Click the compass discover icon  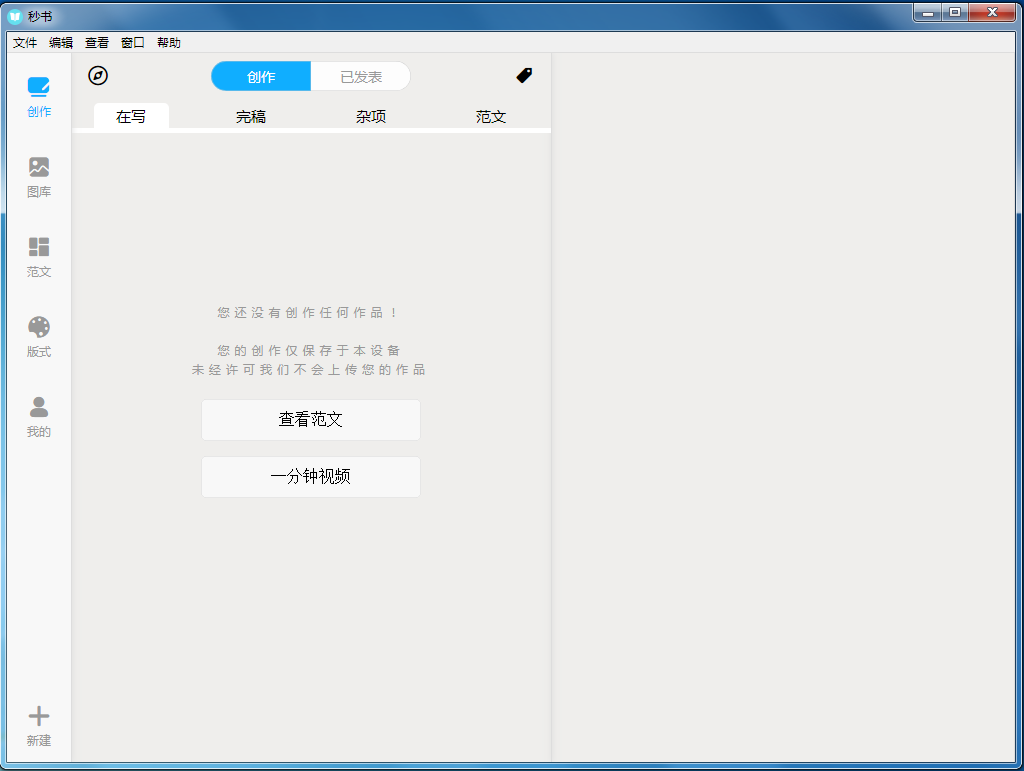pyautogui.click(x=98, y=76)
